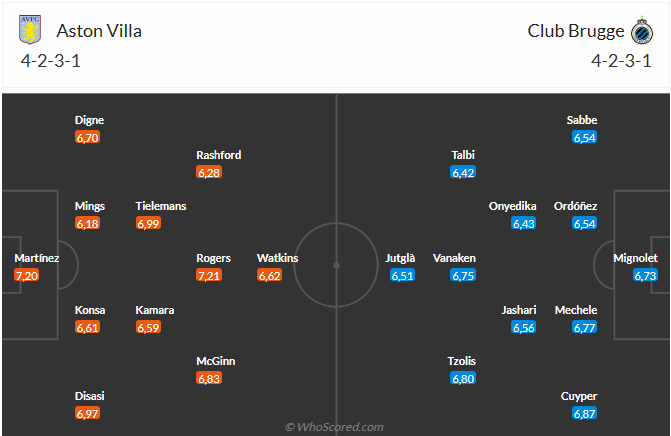
Task: Click player name Rashford
Action: coord(219,155)
